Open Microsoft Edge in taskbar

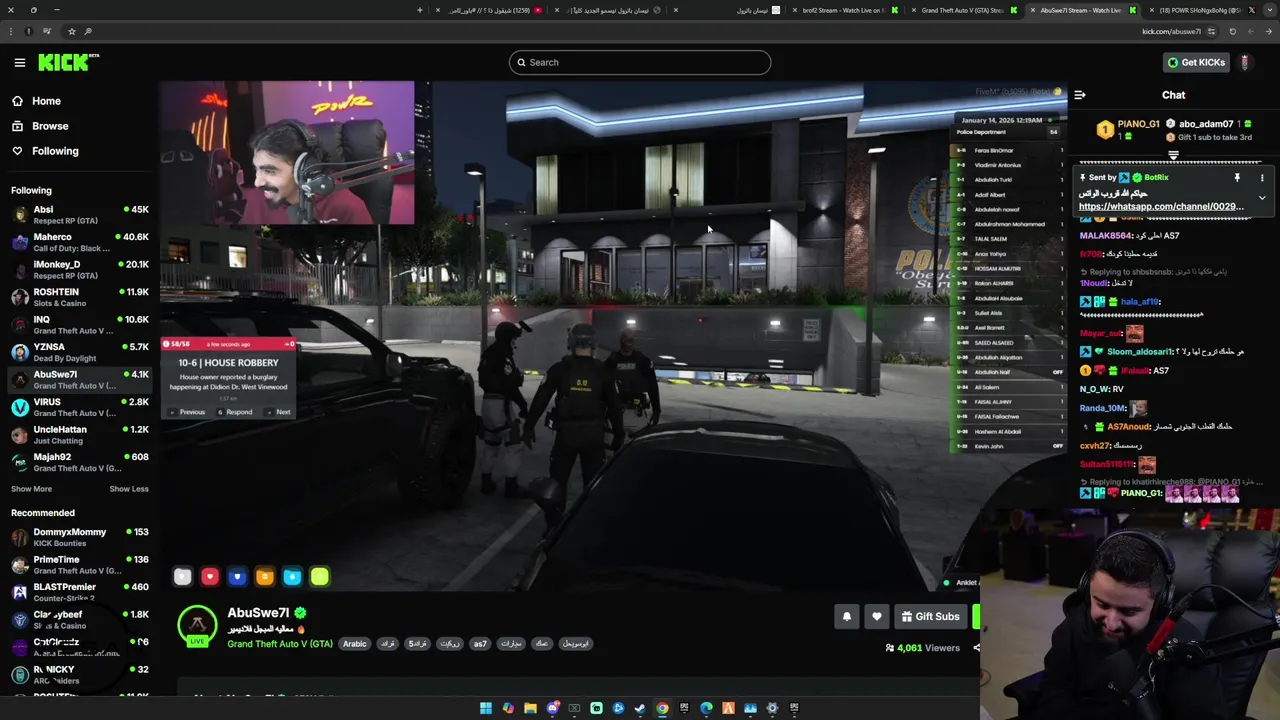[x=706, y=708]
